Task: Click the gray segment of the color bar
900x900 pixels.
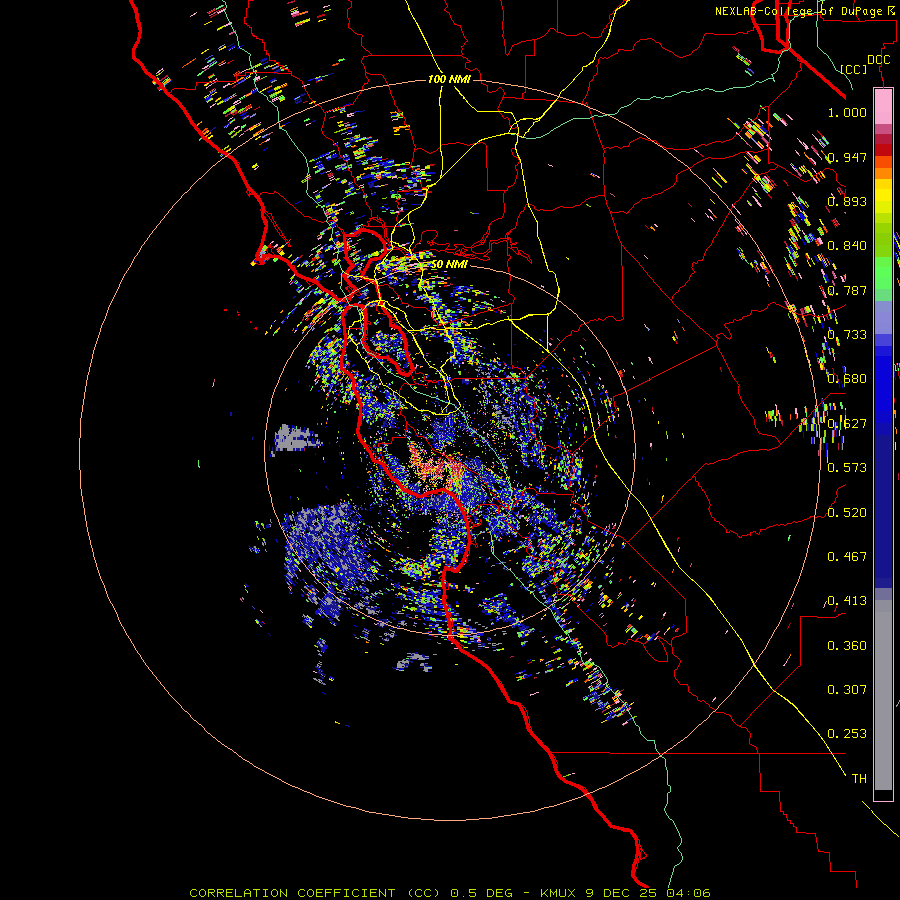Action: 883,695
